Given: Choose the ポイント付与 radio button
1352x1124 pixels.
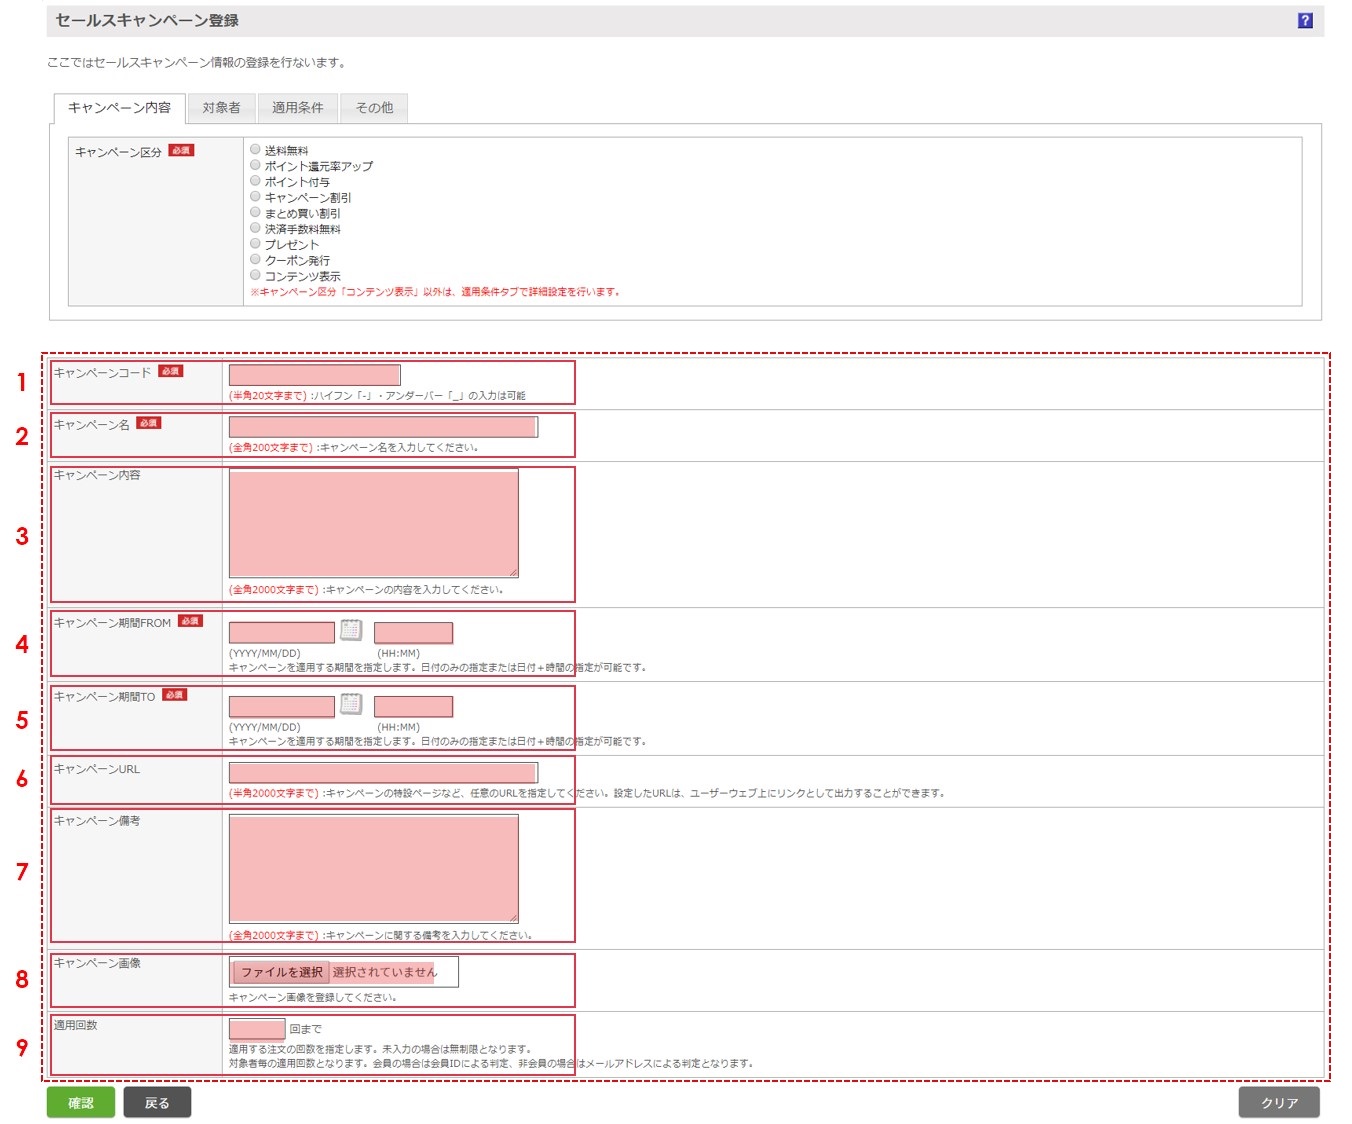Looking at the screenshot, I should click(x=255, y=181).
